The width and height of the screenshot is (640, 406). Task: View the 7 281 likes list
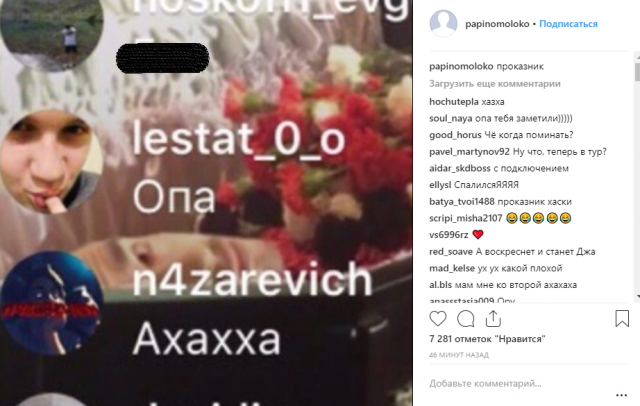[487, 339]
